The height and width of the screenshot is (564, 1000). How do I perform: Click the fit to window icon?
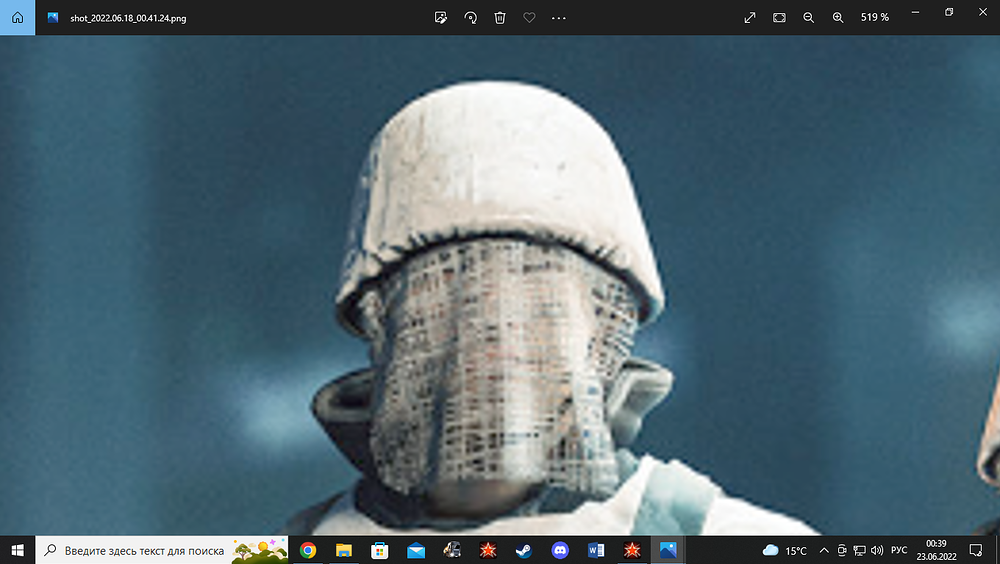tap(779, 18)
